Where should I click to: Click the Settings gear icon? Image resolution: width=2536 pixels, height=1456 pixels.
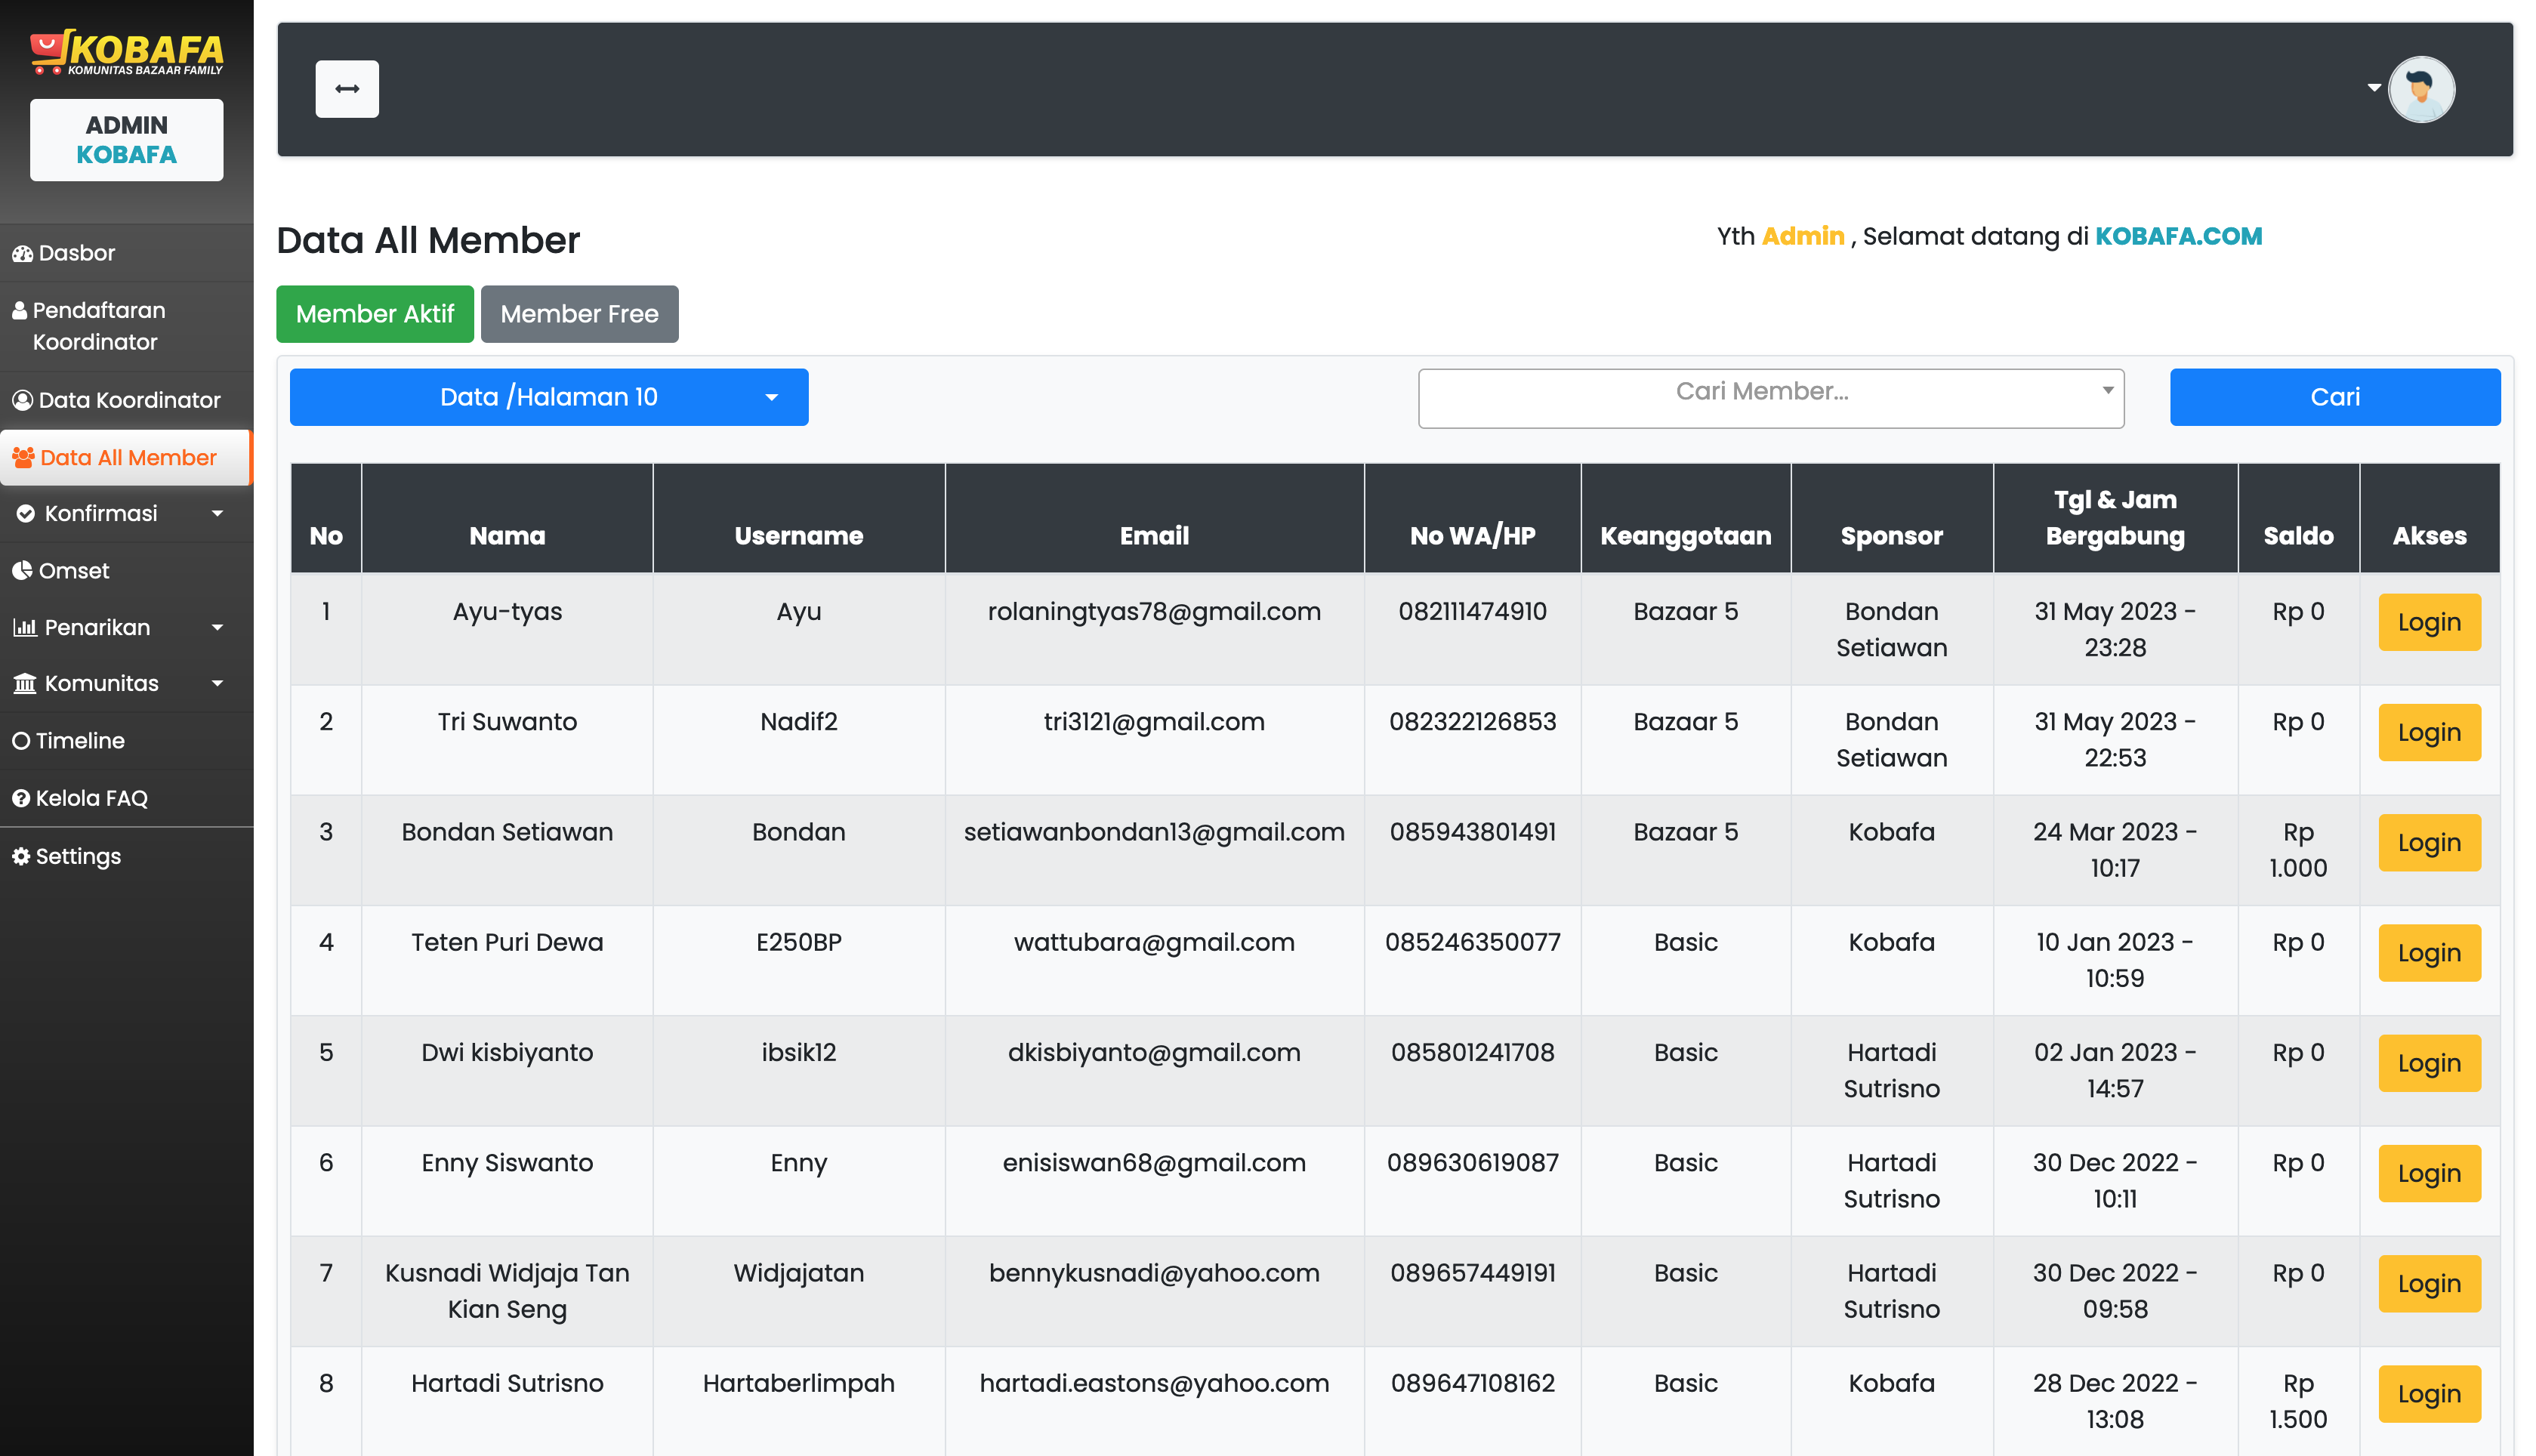[21, 856]
